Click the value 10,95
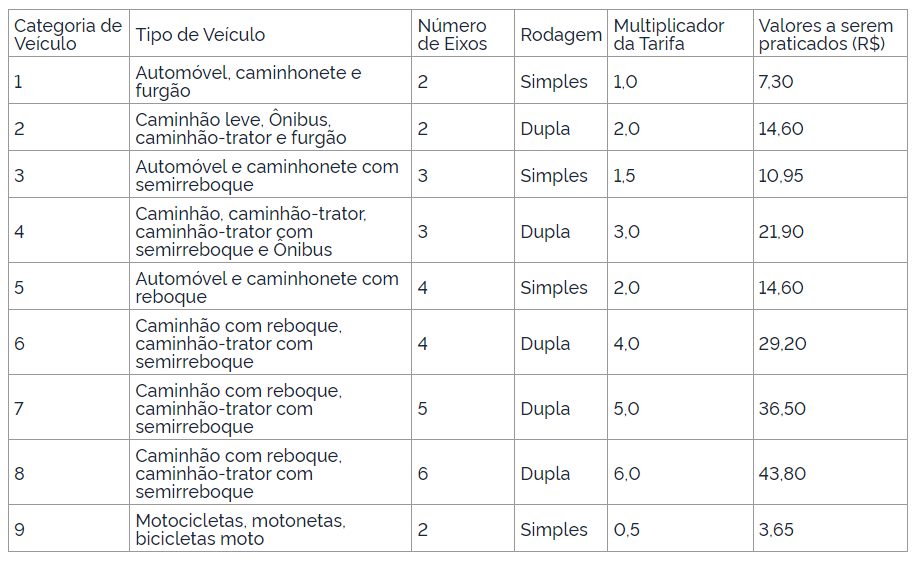Image resolution: width=919 pixels, height=562 pixels. tap(781, 176)
